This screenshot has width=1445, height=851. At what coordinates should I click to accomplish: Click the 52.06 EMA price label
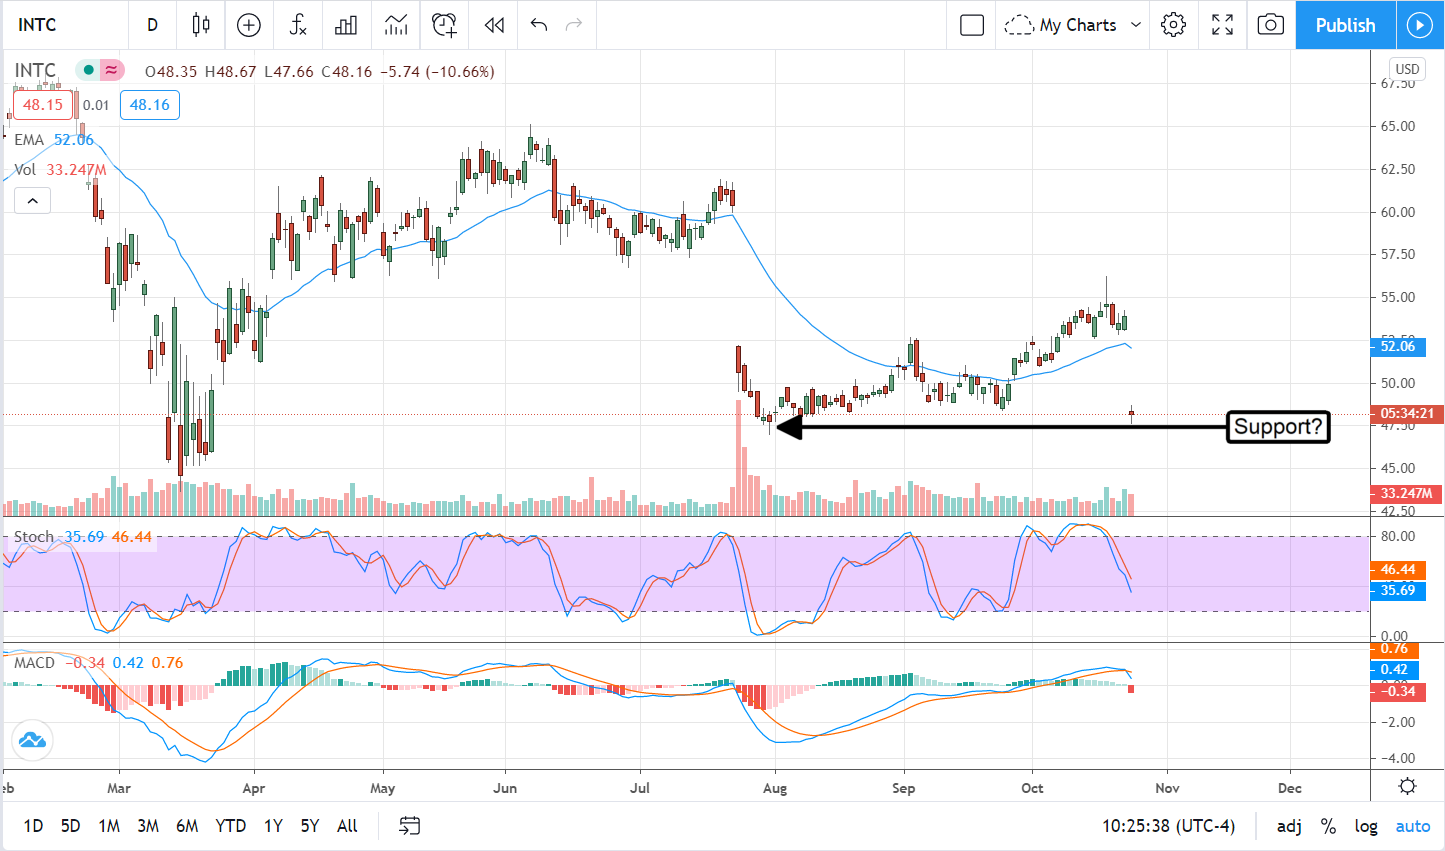(x=1397, y=347)
